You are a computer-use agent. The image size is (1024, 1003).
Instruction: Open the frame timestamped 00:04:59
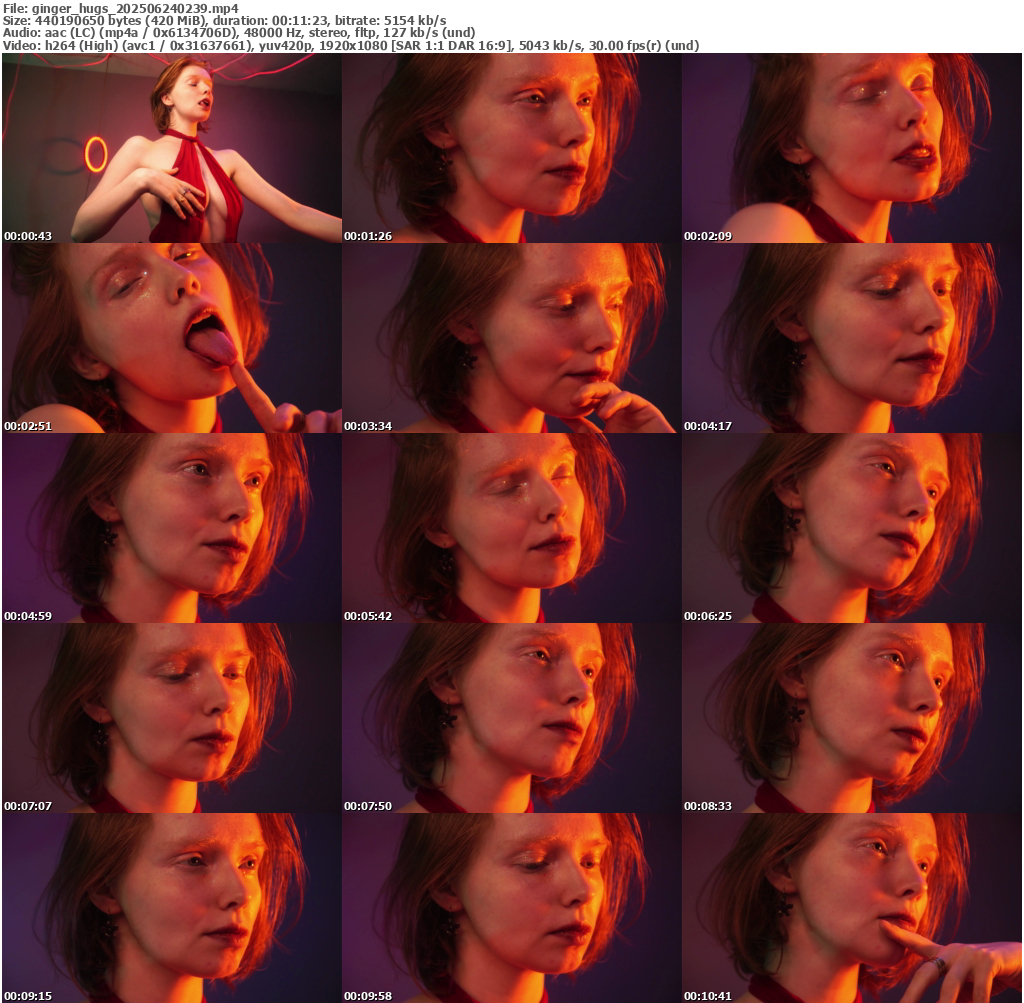point(171,528)
